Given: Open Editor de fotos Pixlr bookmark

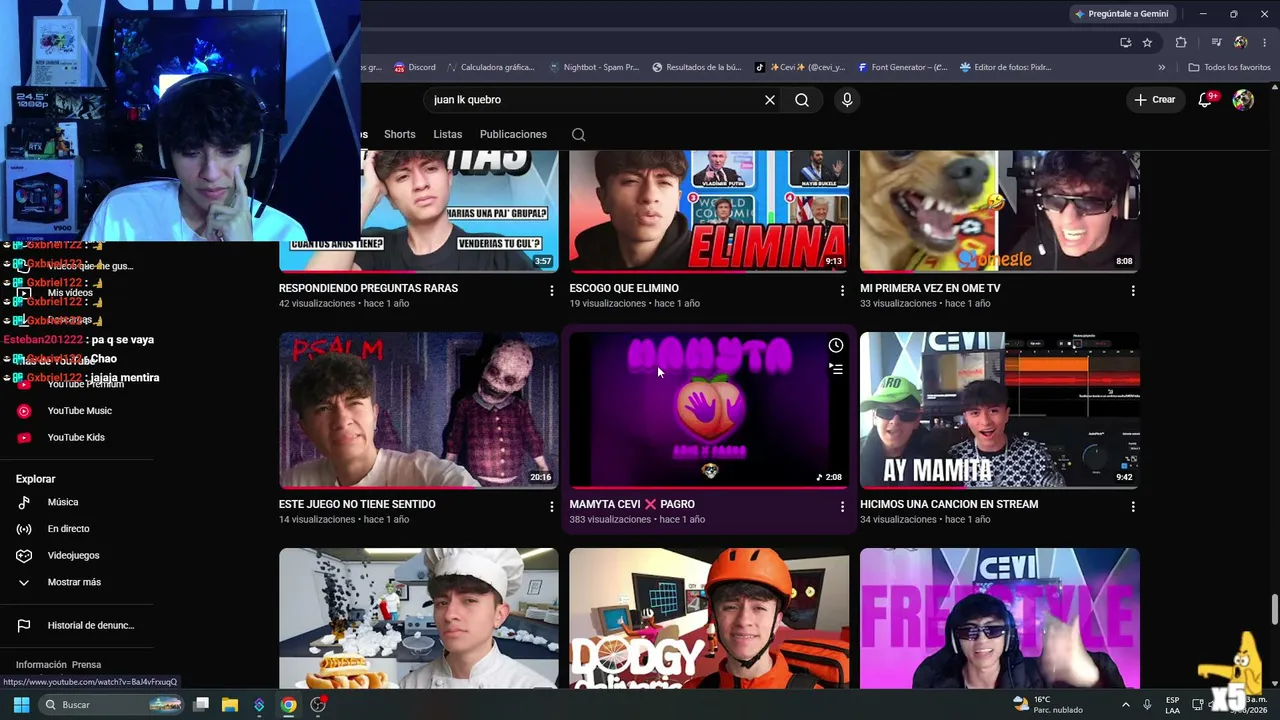Looking at the screenshot, I should point(1005,67).
